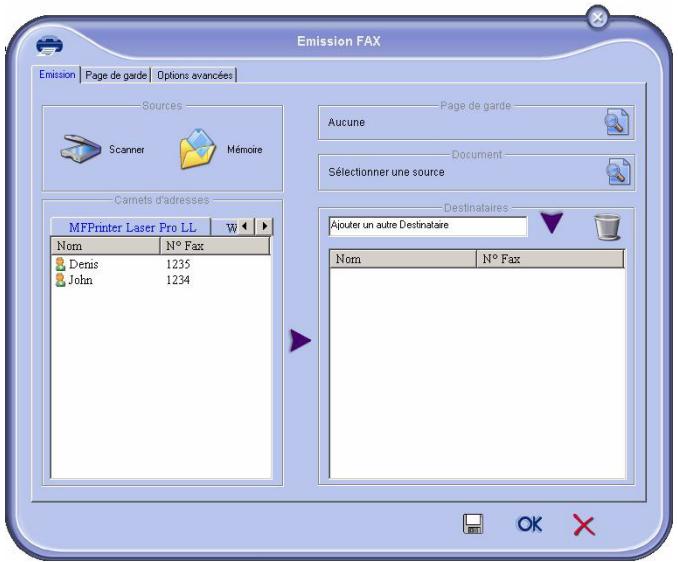Select the MFPrinter Laser Pro LL address book tab
678x562 pixels.
131,227
